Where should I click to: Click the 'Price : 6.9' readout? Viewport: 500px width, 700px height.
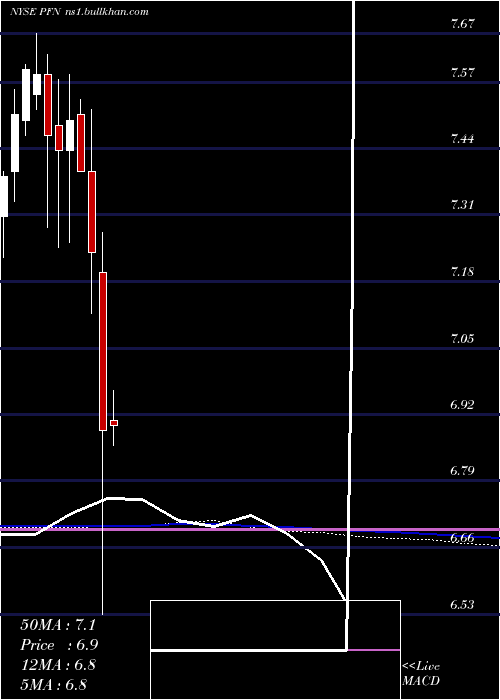coord(59,645)
